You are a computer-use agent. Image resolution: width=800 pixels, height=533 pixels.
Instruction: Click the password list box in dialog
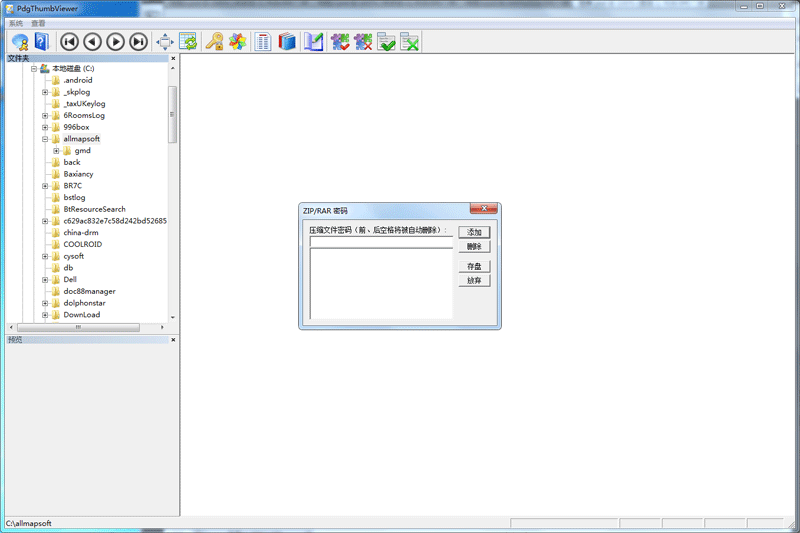(381, 284)
